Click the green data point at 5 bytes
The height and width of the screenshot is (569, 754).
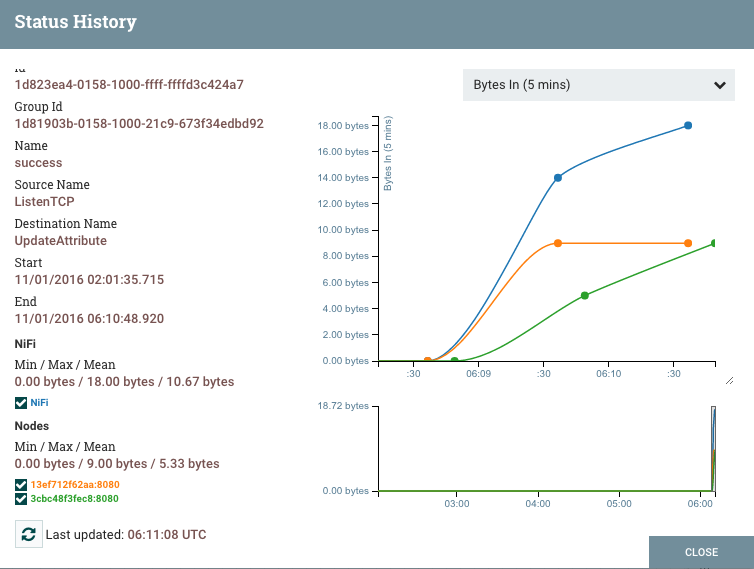click(585, 295)
